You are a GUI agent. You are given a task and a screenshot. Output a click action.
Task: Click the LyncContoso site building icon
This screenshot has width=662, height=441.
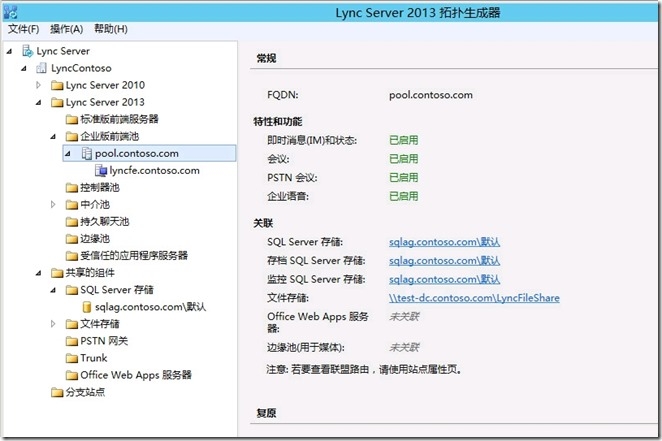tap(41, 68)
